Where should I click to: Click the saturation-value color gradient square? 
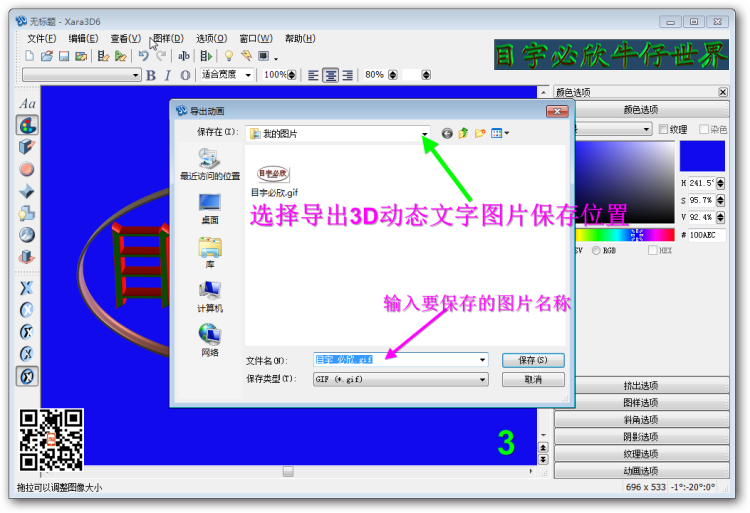pos(624,182)
